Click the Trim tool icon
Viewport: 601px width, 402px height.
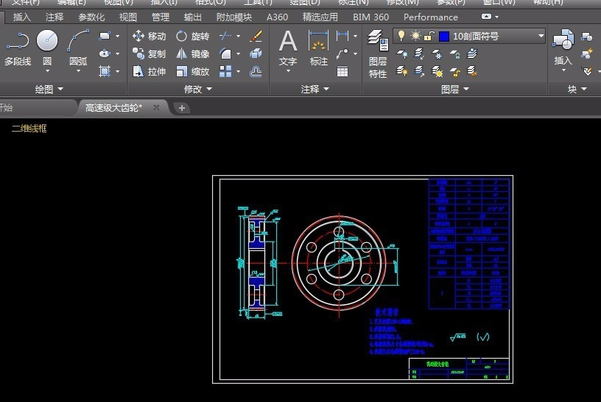pos(225,36)
